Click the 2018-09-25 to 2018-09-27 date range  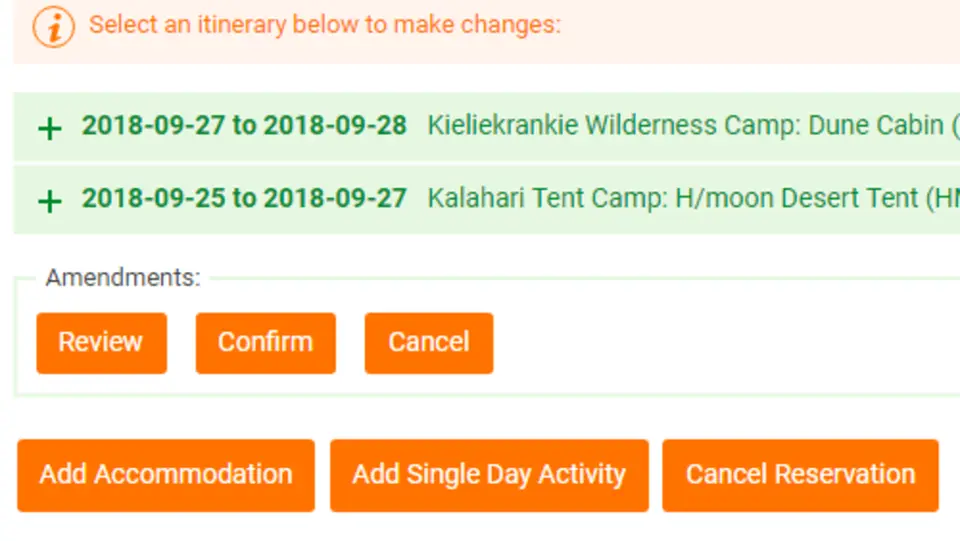pos(244,198)
